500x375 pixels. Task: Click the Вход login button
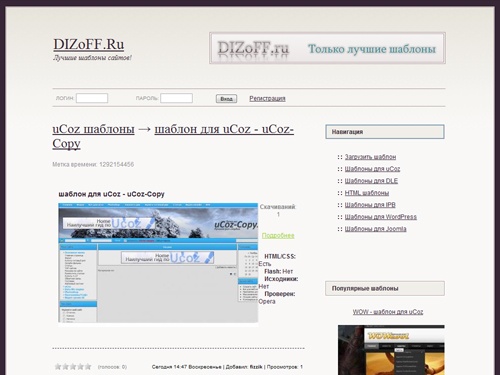[226, 99]
